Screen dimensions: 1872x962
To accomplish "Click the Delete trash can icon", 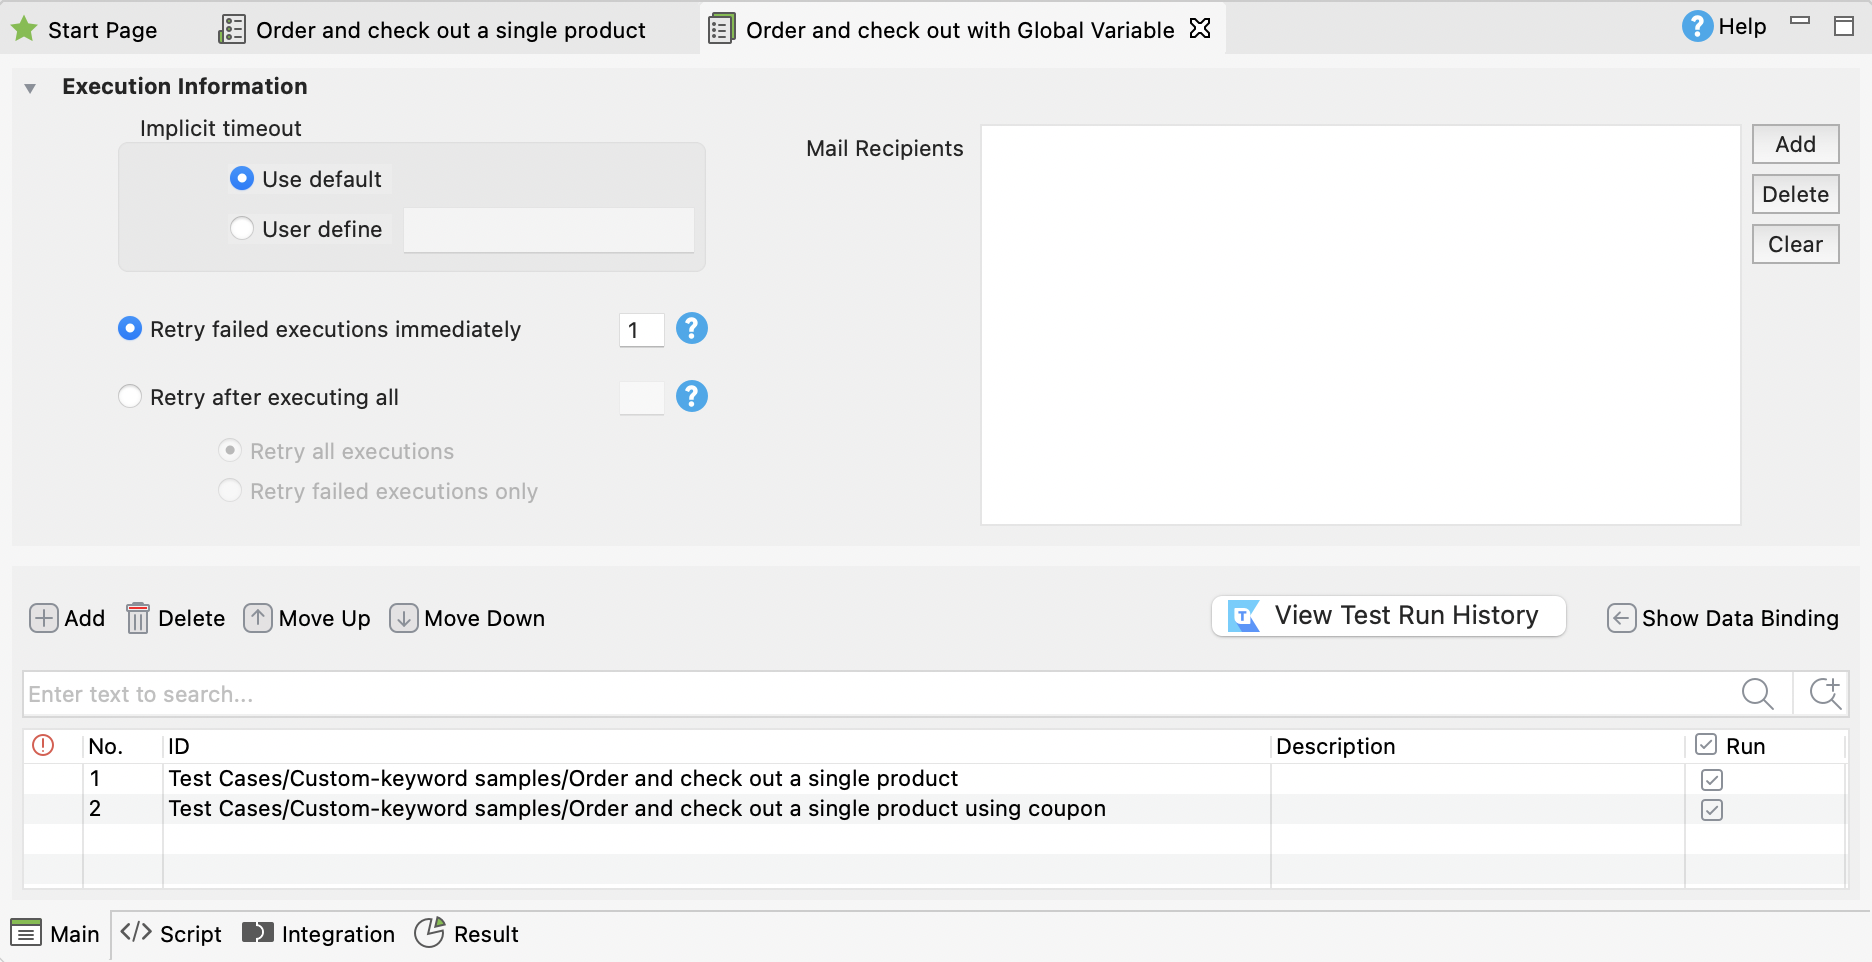I will click(x=138, y=618).
